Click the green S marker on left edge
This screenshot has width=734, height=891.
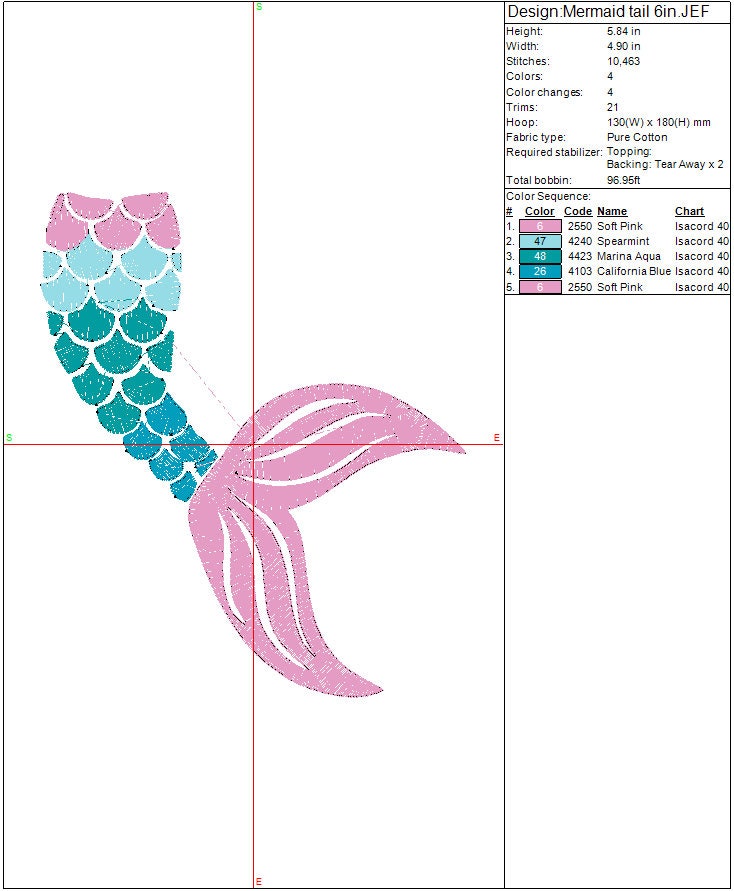pos(9,438)
